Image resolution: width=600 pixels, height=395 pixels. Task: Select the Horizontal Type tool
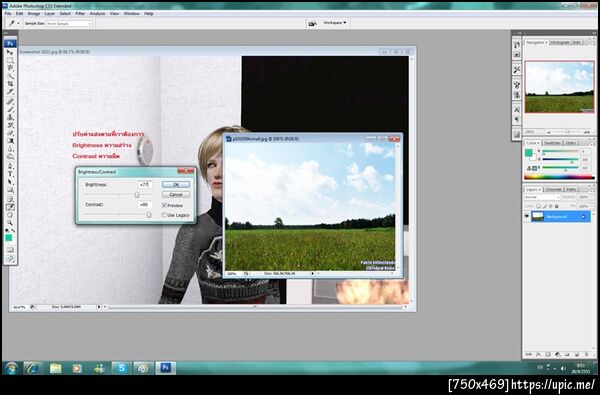pyautogui.click(x=10, y=174)
